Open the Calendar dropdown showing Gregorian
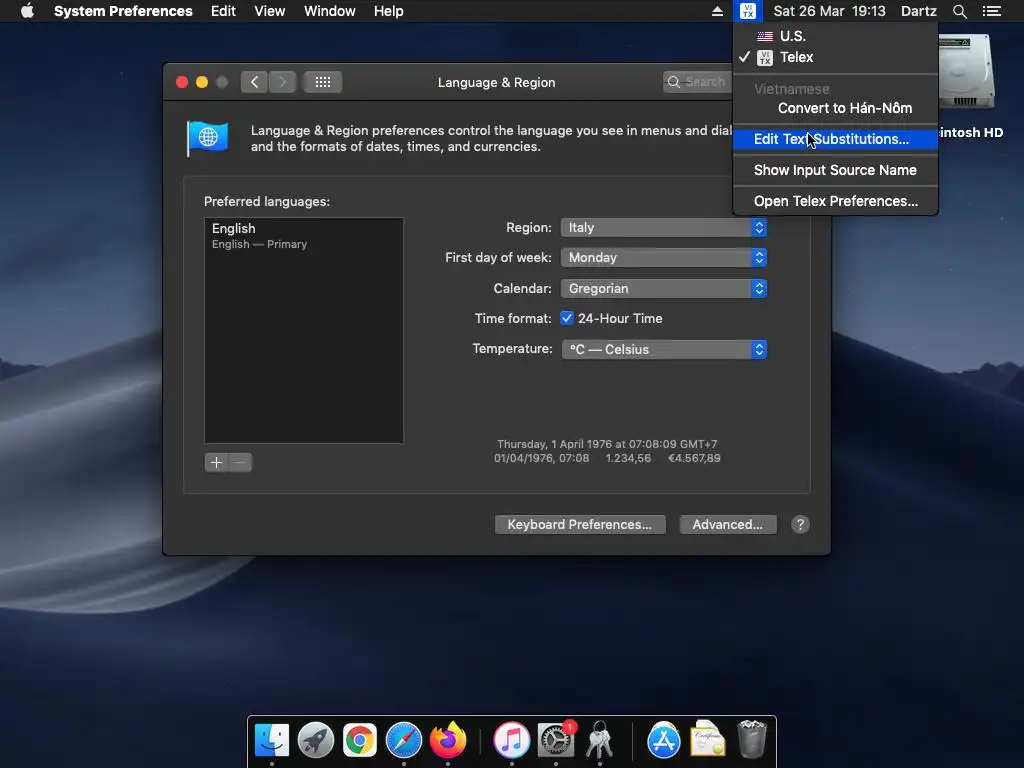1024x768 pixels. pos(664,288)
